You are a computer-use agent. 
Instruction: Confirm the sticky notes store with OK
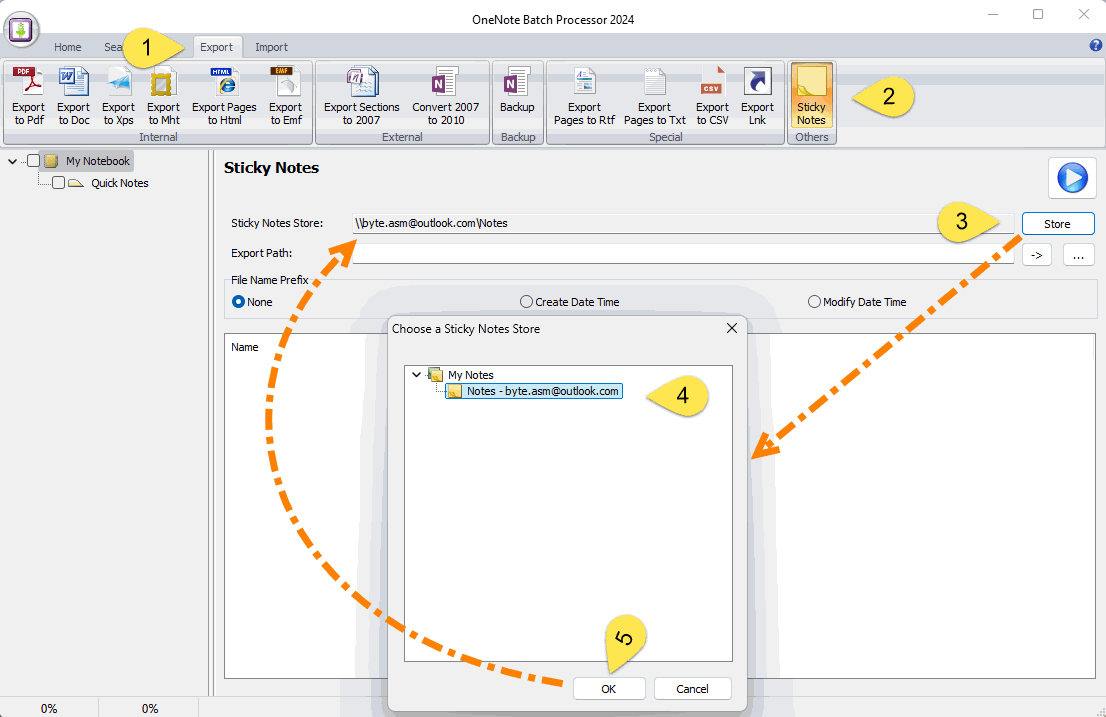(608, 688)
